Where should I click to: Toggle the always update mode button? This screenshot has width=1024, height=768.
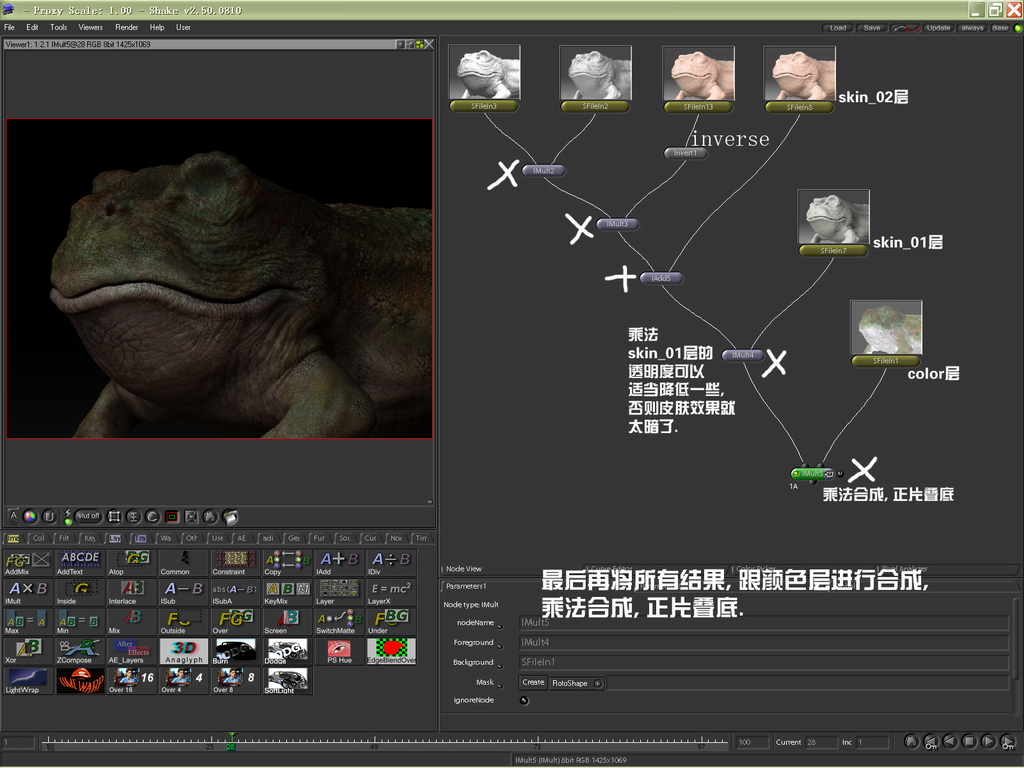(972, 28)
